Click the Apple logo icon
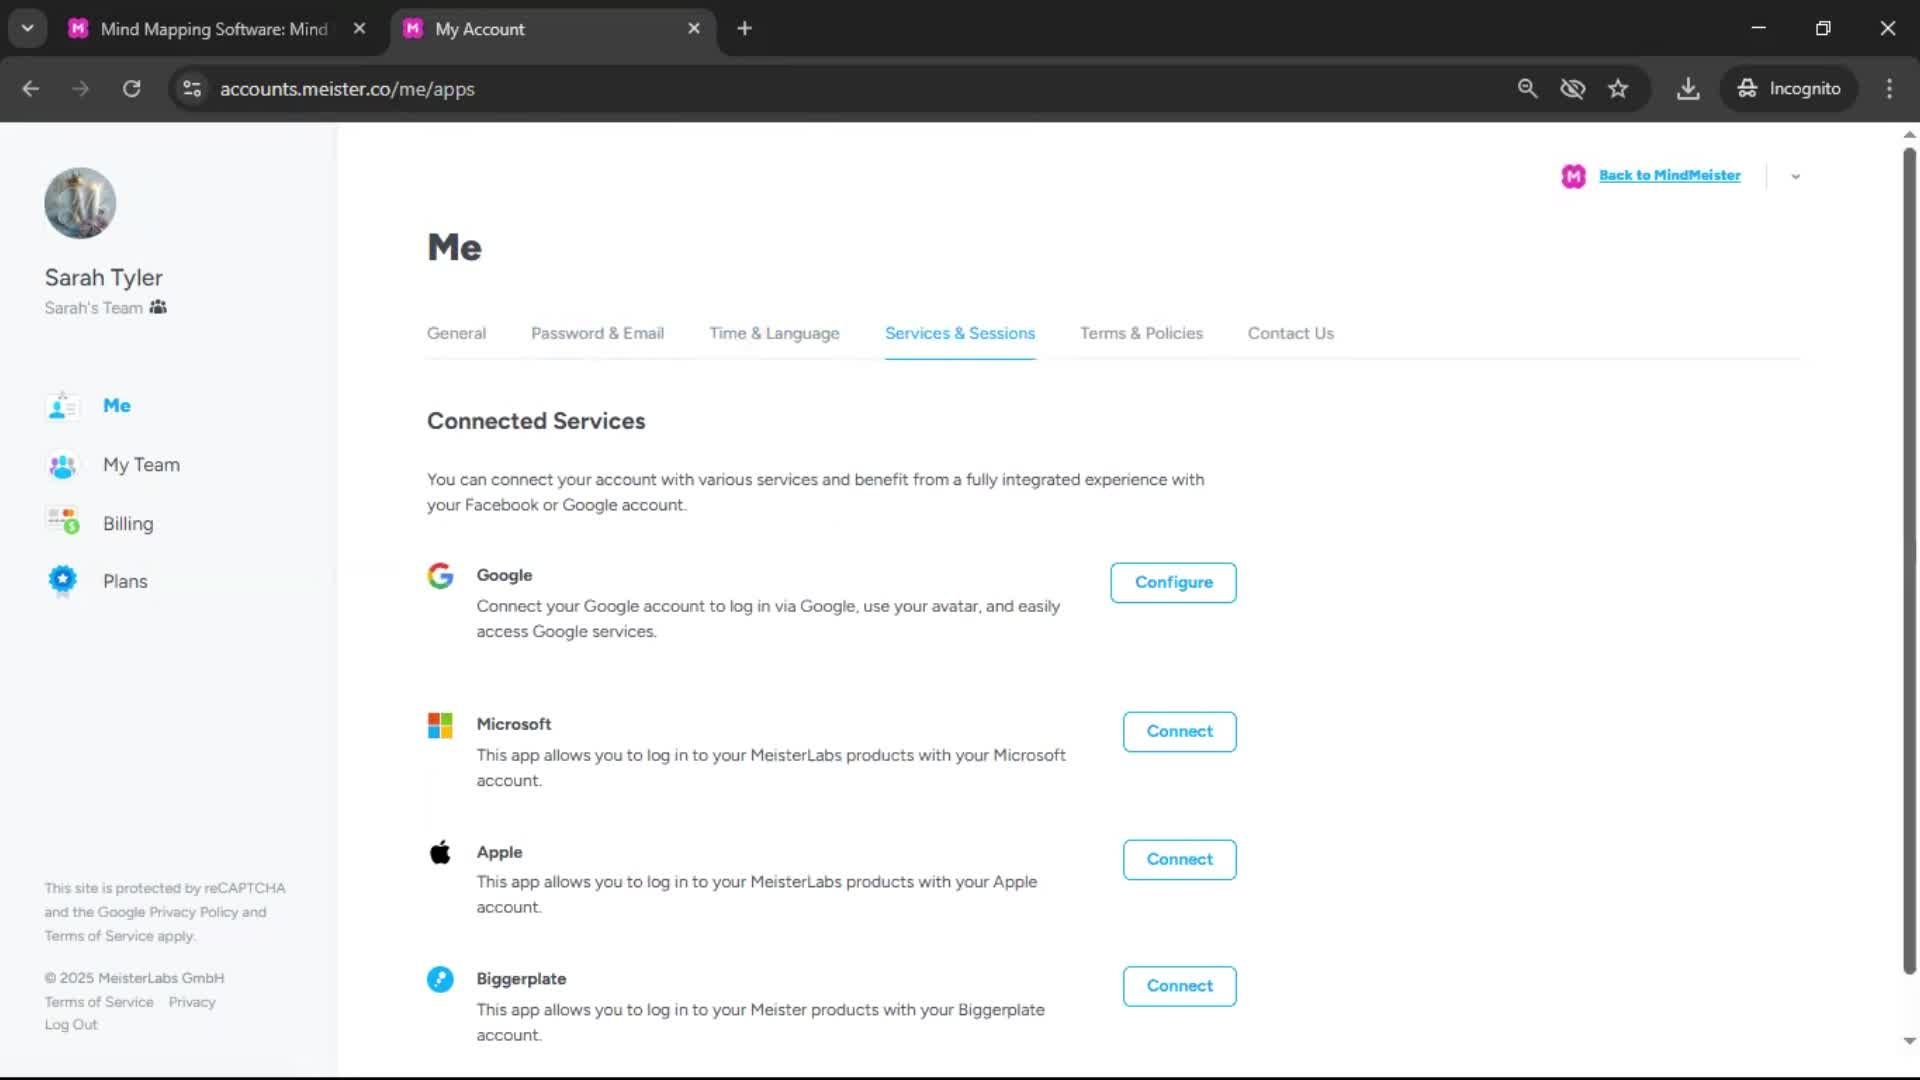 (440, 852)
